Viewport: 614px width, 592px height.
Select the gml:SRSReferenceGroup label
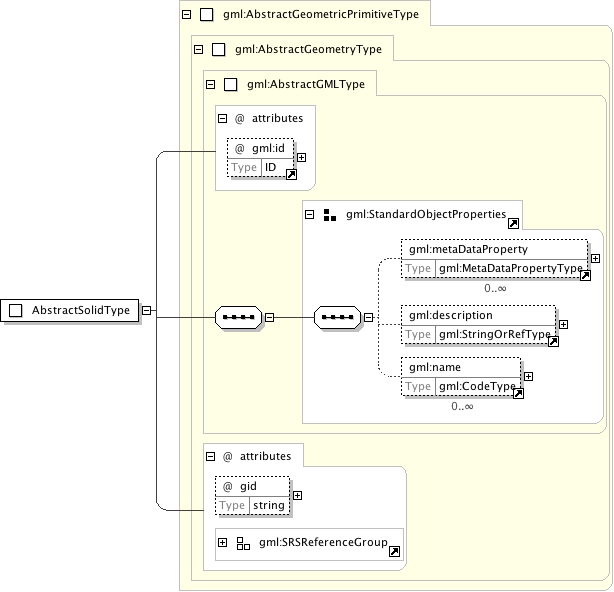pos(323,542)
